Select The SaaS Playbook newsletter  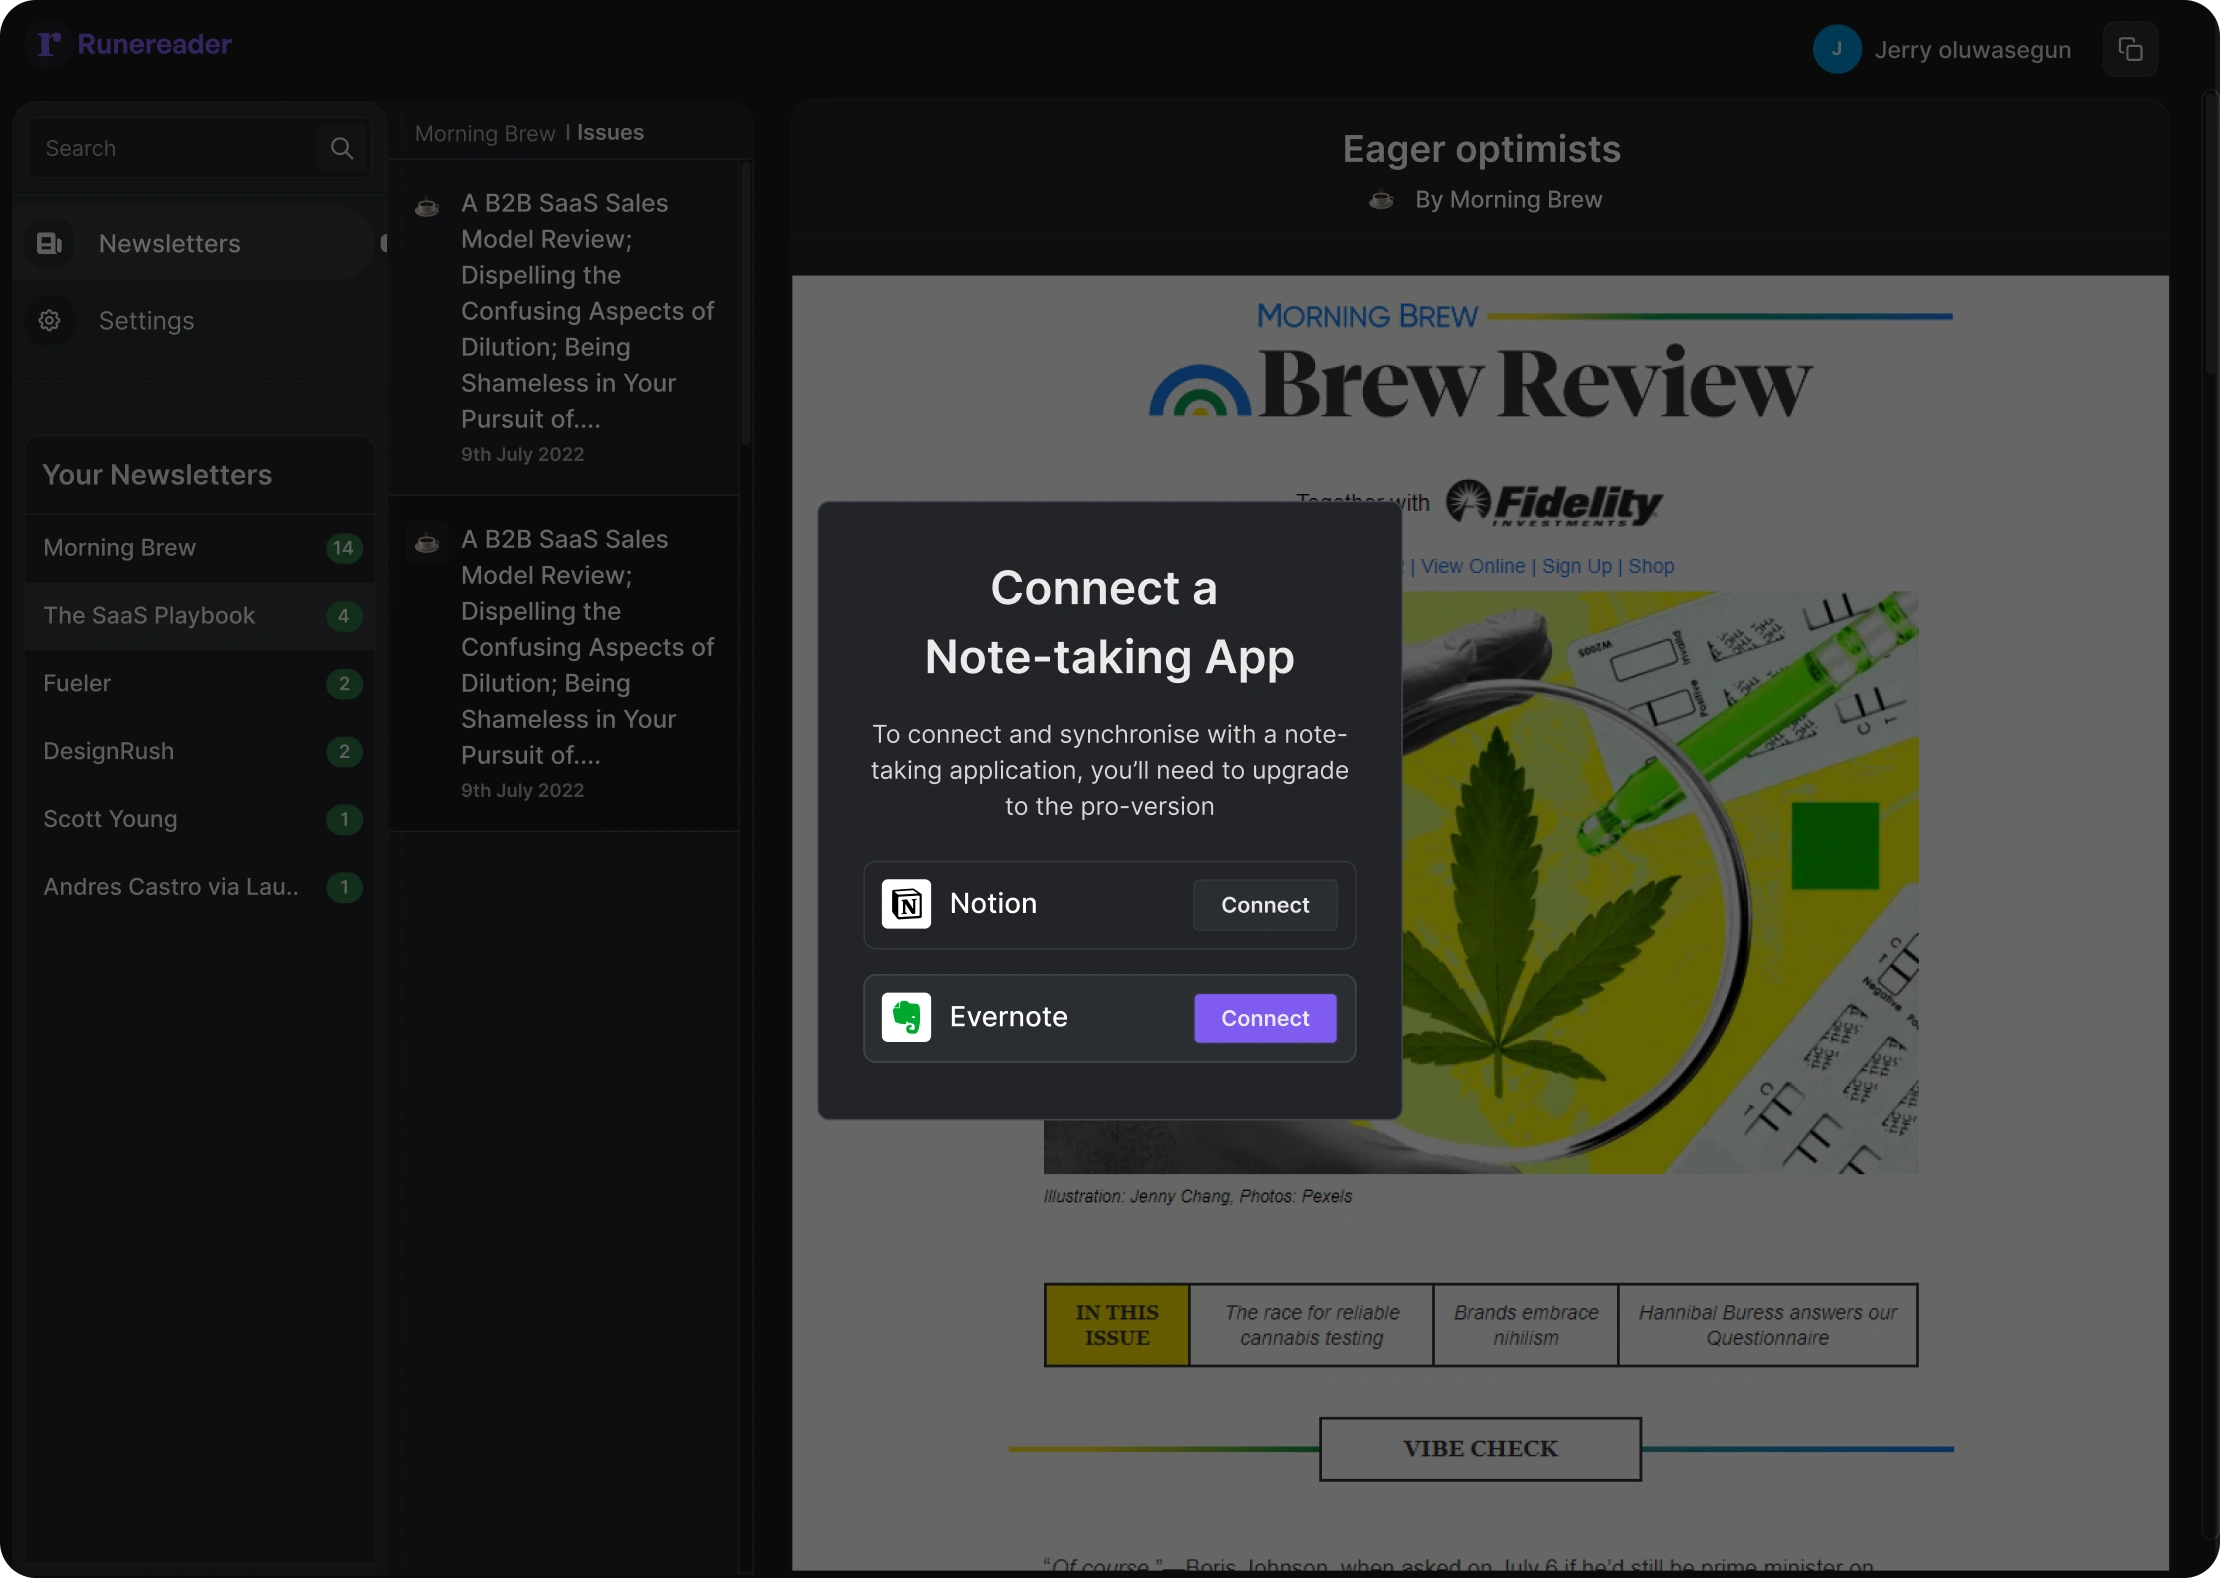tap(199, 616)
